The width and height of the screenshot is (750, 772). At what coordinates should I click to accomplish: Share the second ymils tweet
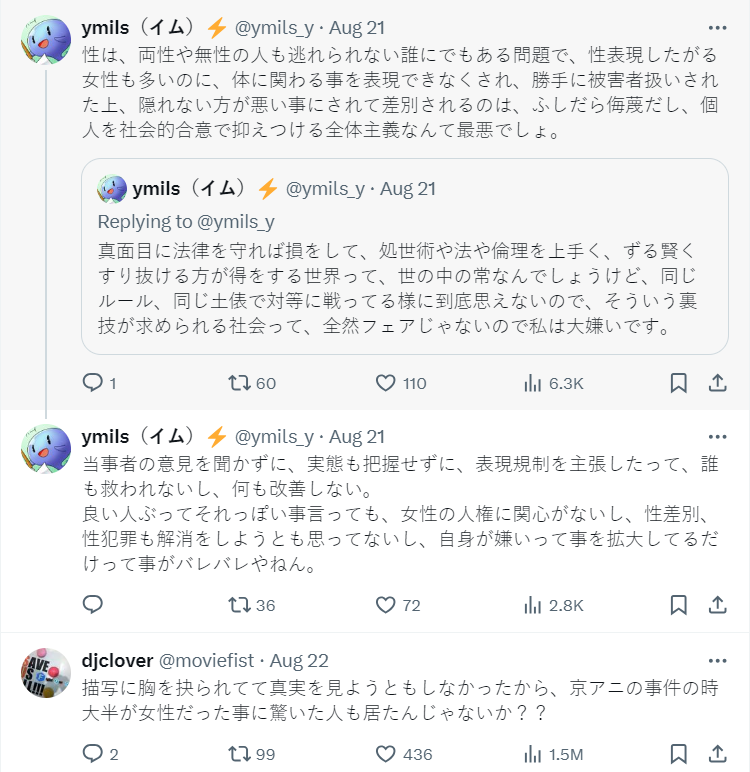[x=717, y=605]
